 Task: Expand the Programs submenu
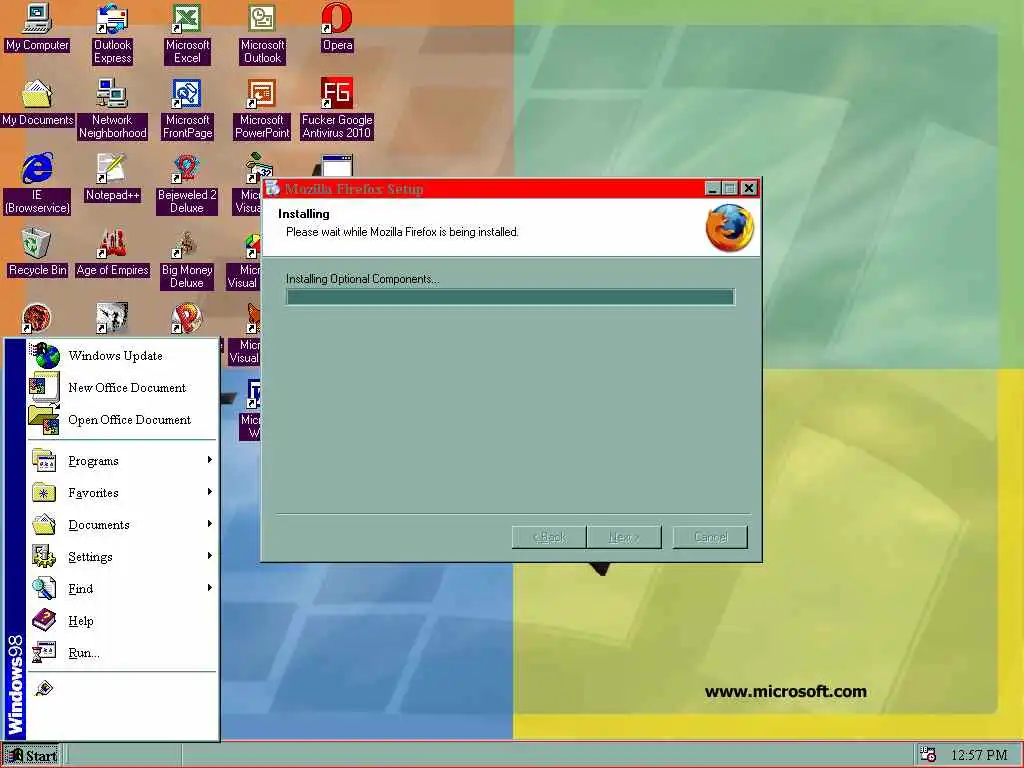click(122, 460)
